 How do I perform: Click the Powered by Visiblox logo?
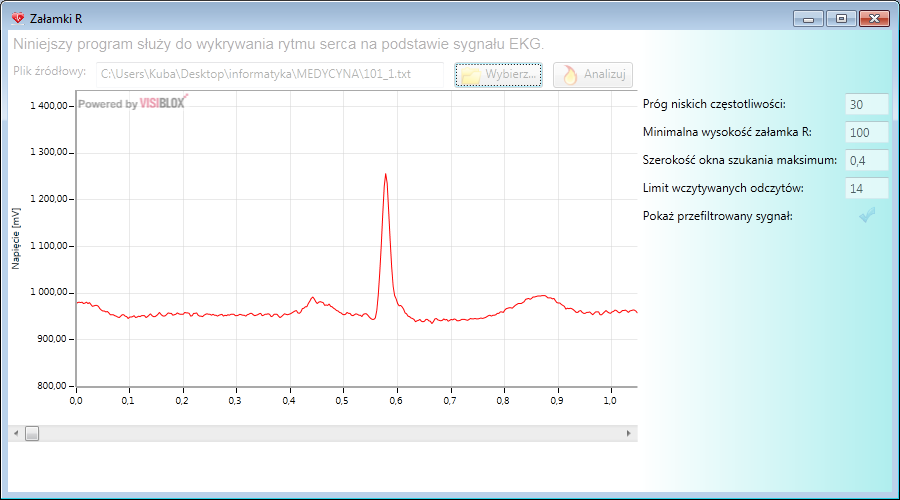tap(133, 103)
